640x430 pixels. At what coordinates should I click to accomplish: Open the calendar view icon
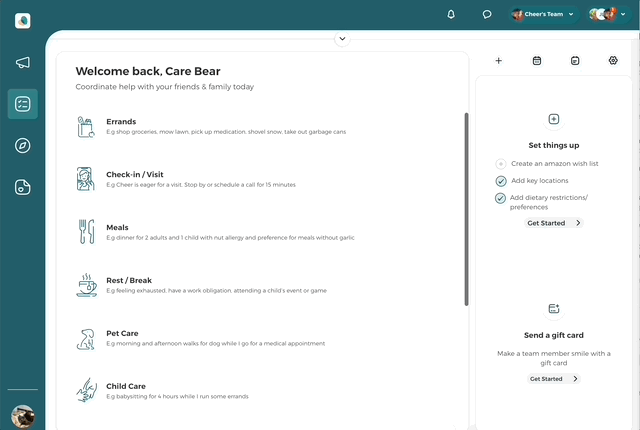tap(537, 61)
